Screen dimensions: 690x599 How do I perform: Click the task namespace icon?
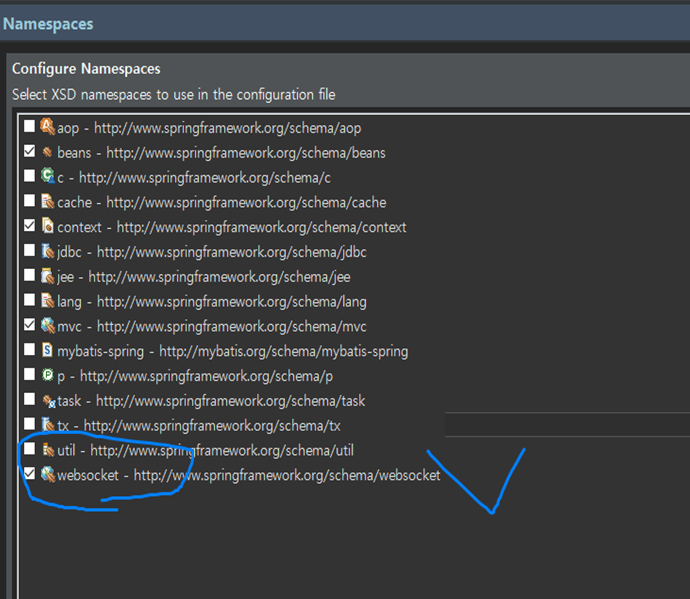point(48,401)
